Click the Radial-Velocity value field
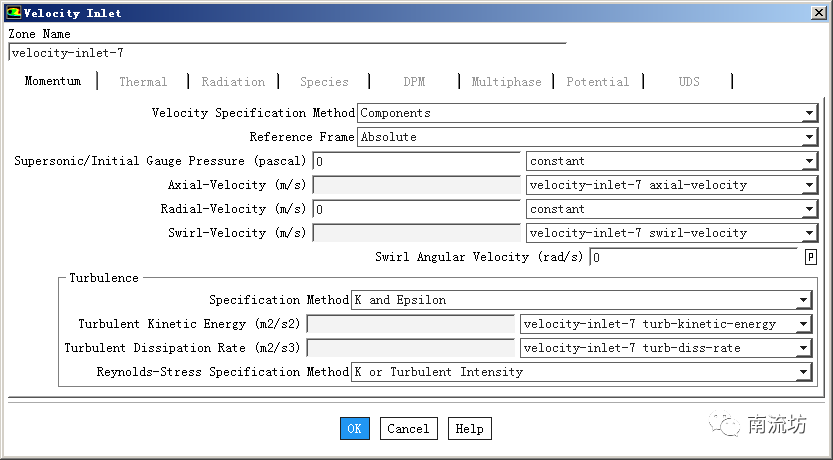The image size is (833, 460). [416, 209]
